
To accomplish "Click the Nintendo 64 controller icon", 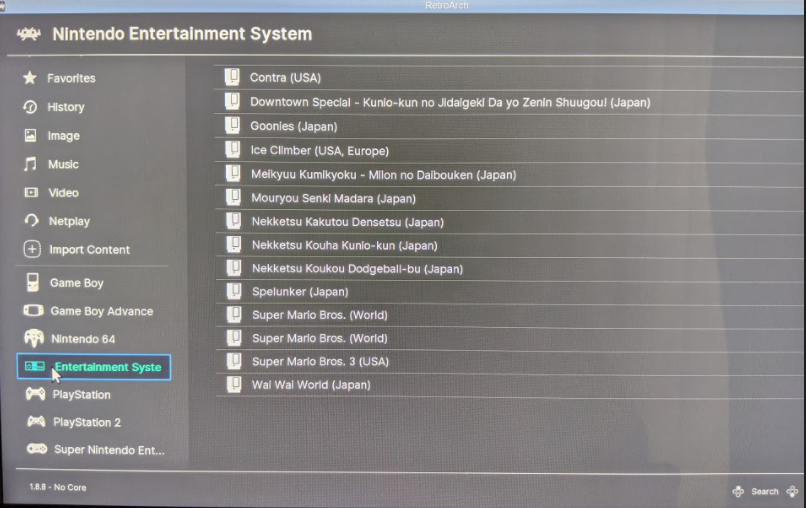I will (x=34, y=338).
